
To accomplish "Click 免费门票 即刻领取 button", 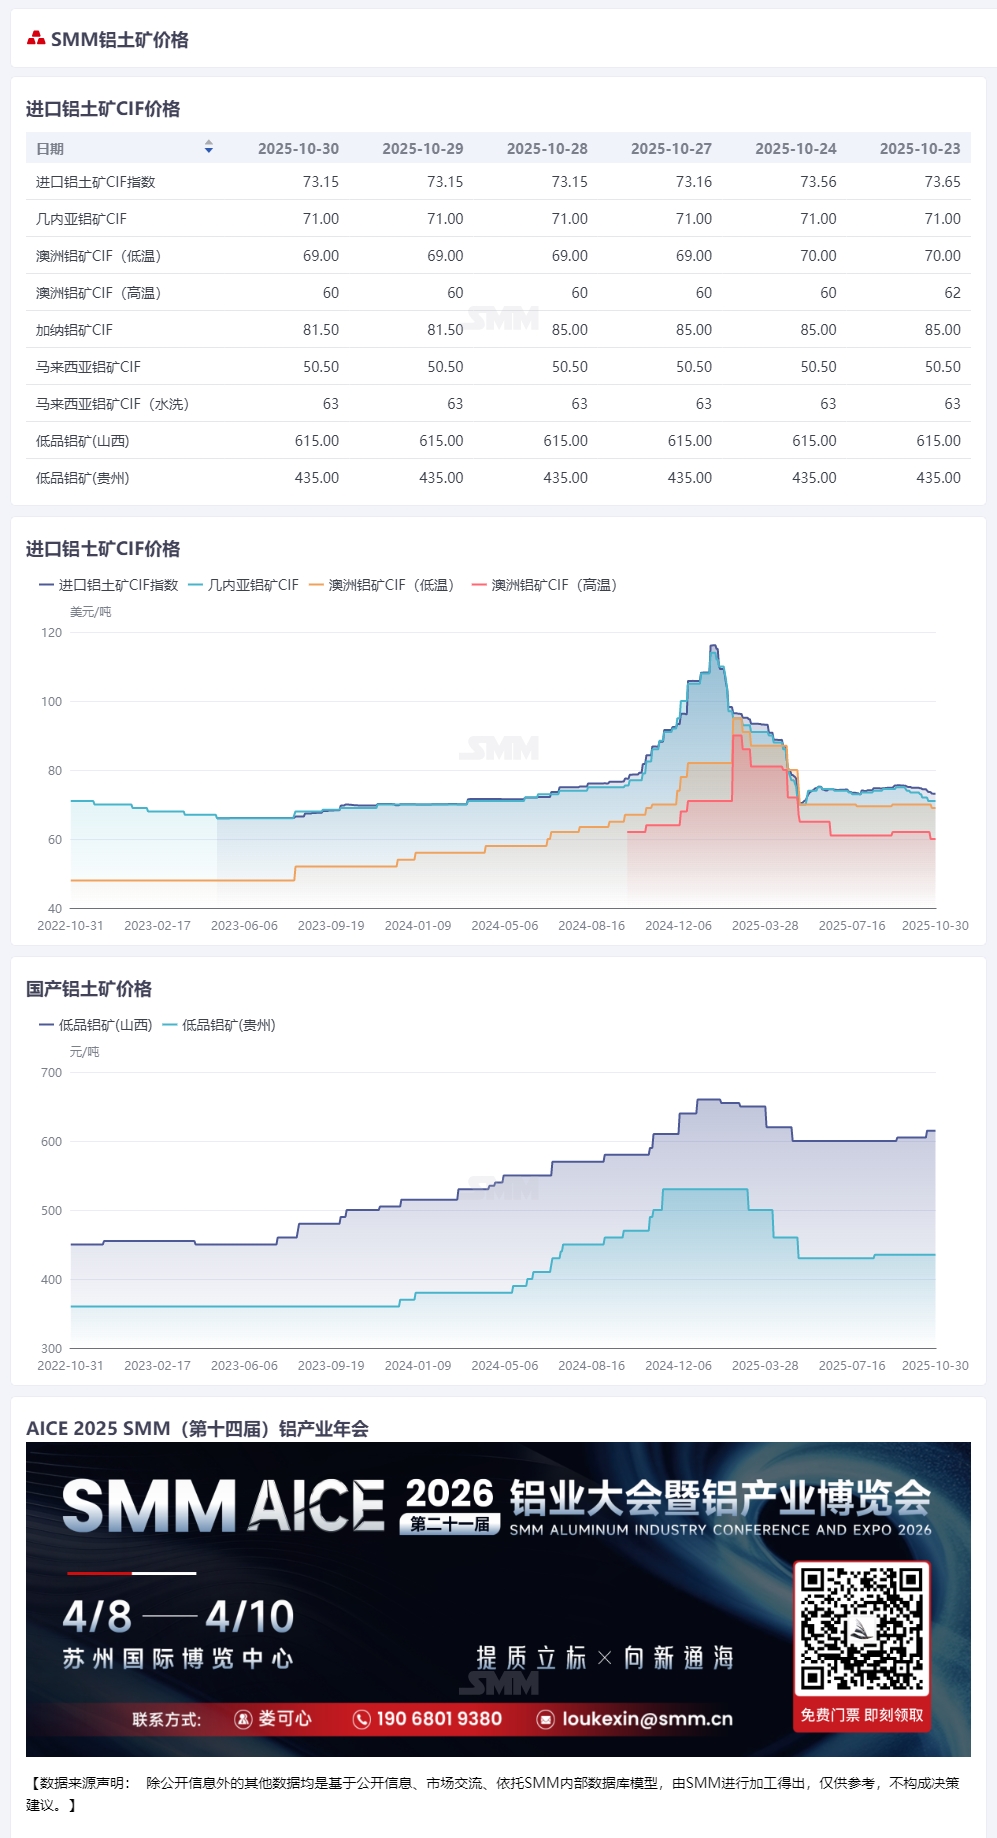I will pos(861,1715).
